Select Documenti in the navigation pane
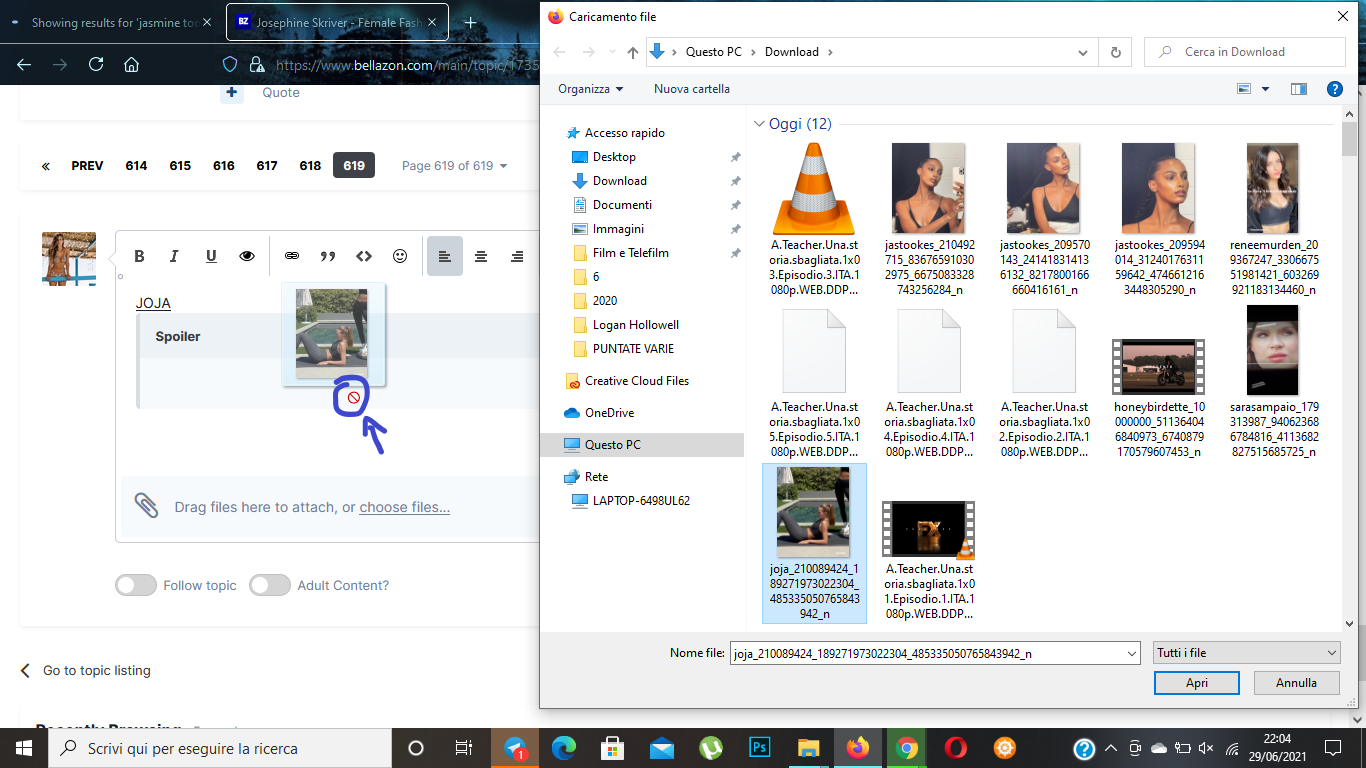Viewport: 1366px width, 768px height. pyautogui.click(x=622, y=205)
